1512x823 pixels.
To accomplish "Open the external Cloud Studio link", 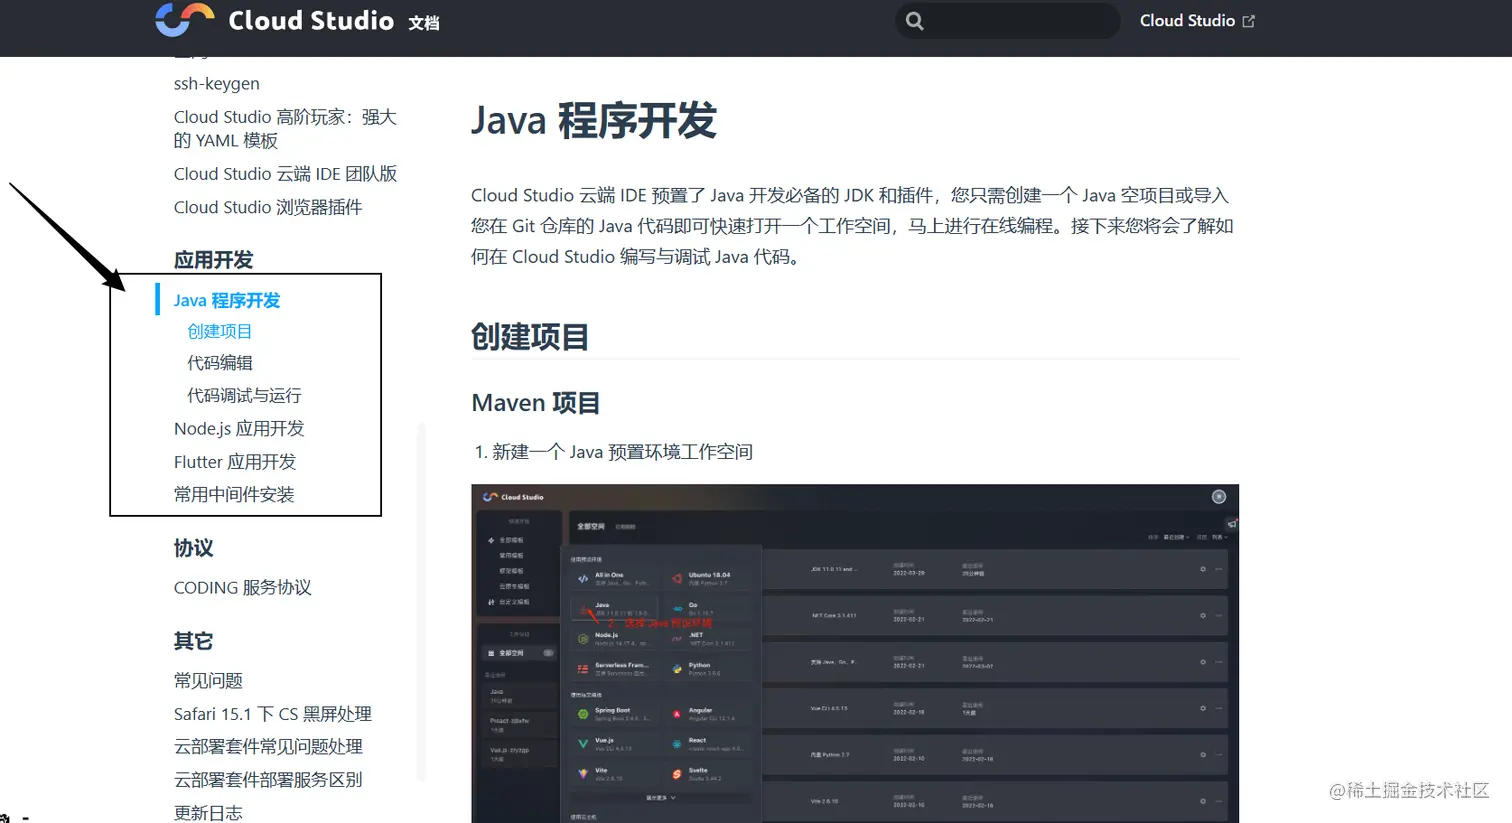I will pyautogui.click(x=1197, y=20).
